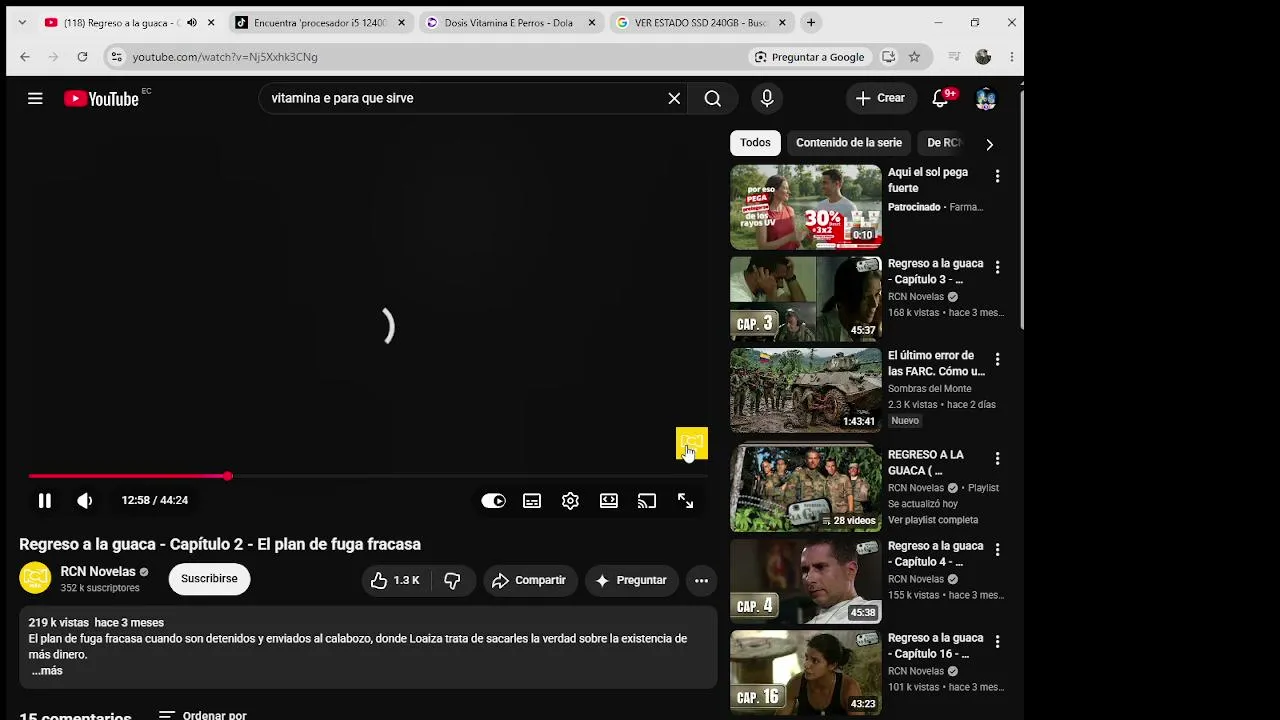This screenshot has height=720, width=1280.
Task: Start voice search with the microphone
Action: [x=767, y=98]
